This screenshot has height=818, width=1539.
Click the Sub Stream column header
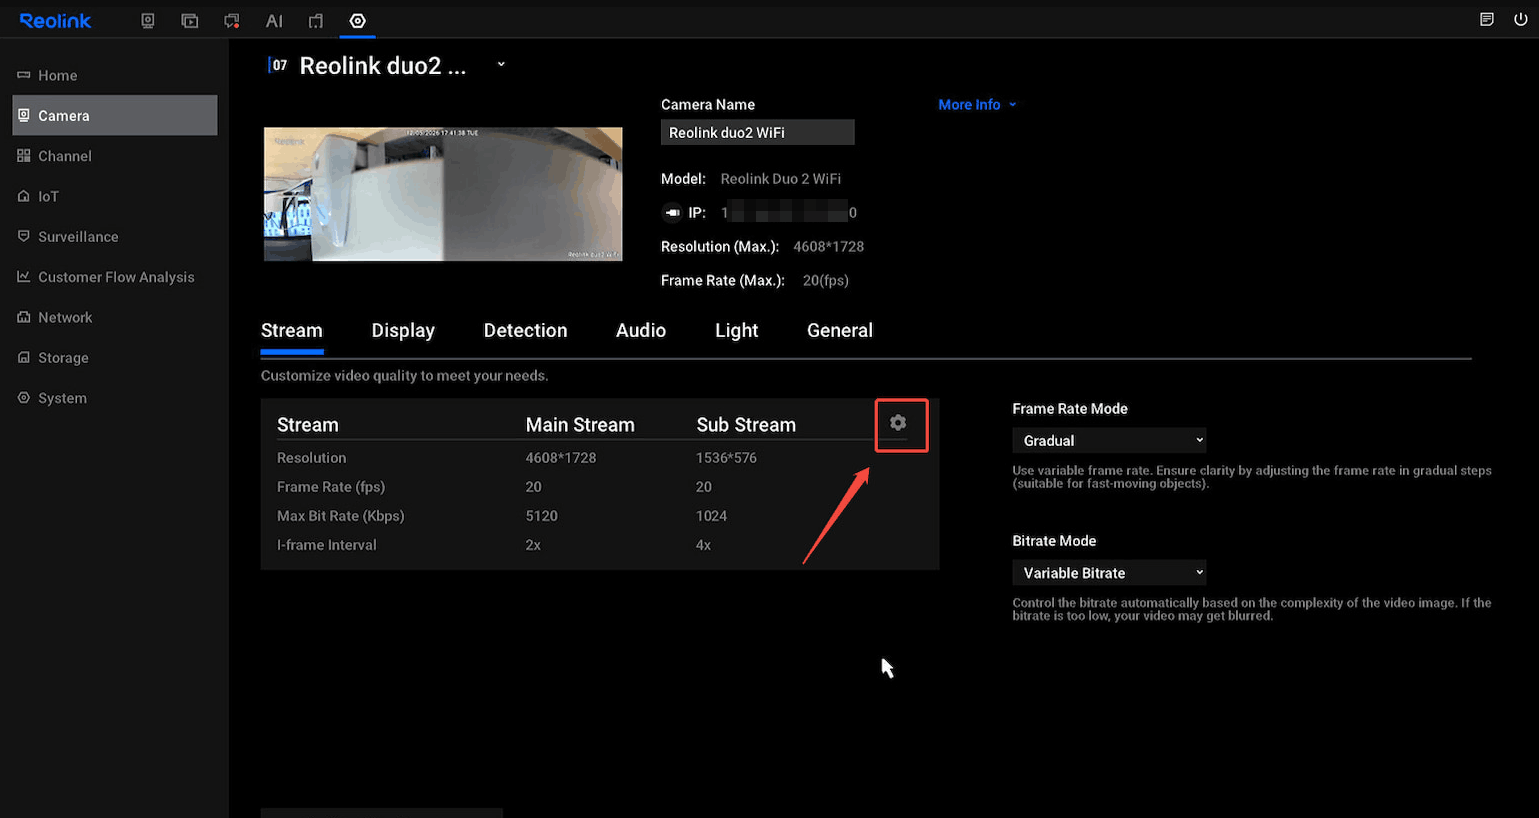746,425
